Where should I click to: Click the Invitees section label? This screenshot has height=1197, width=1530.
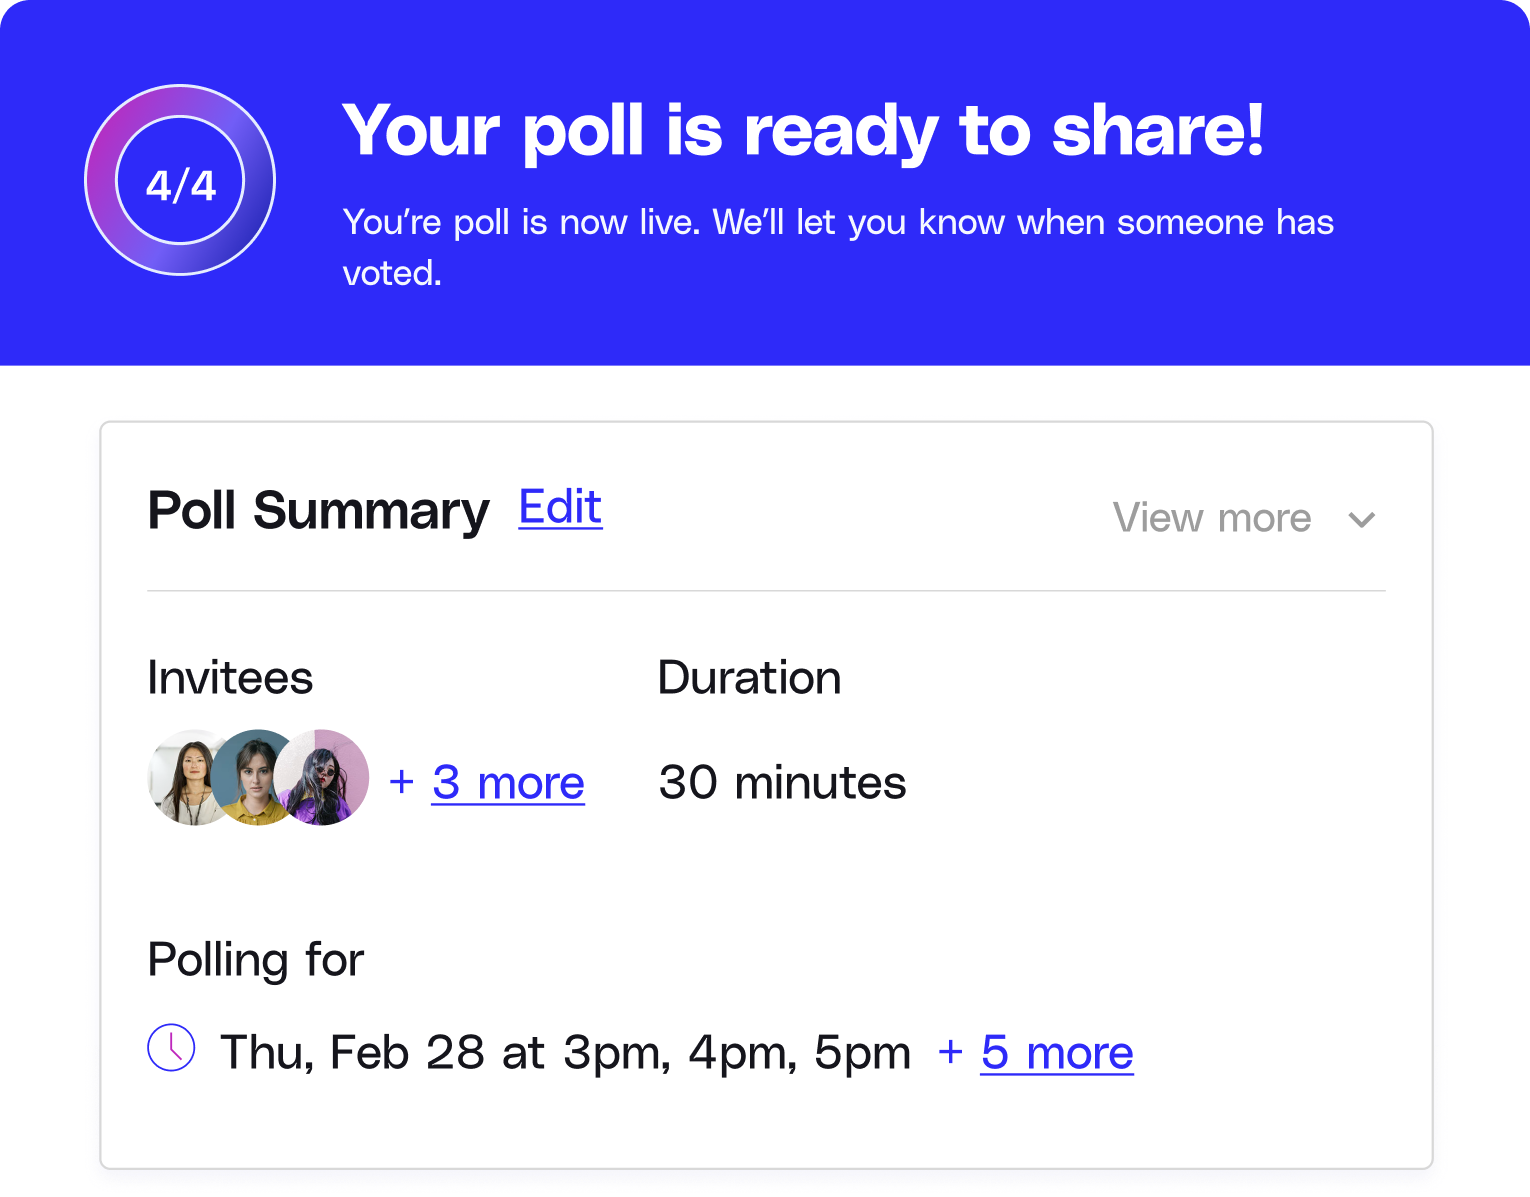(x=230, y=678)
